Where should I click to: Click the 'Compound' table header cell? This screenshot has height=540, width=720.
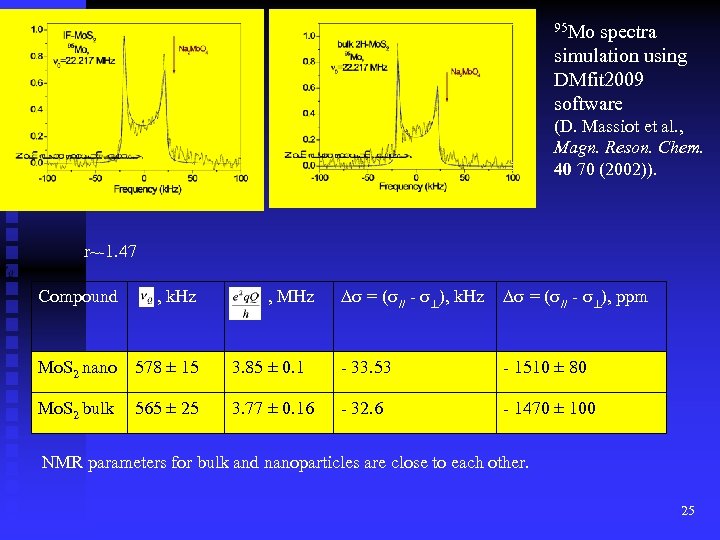[79, 317]
